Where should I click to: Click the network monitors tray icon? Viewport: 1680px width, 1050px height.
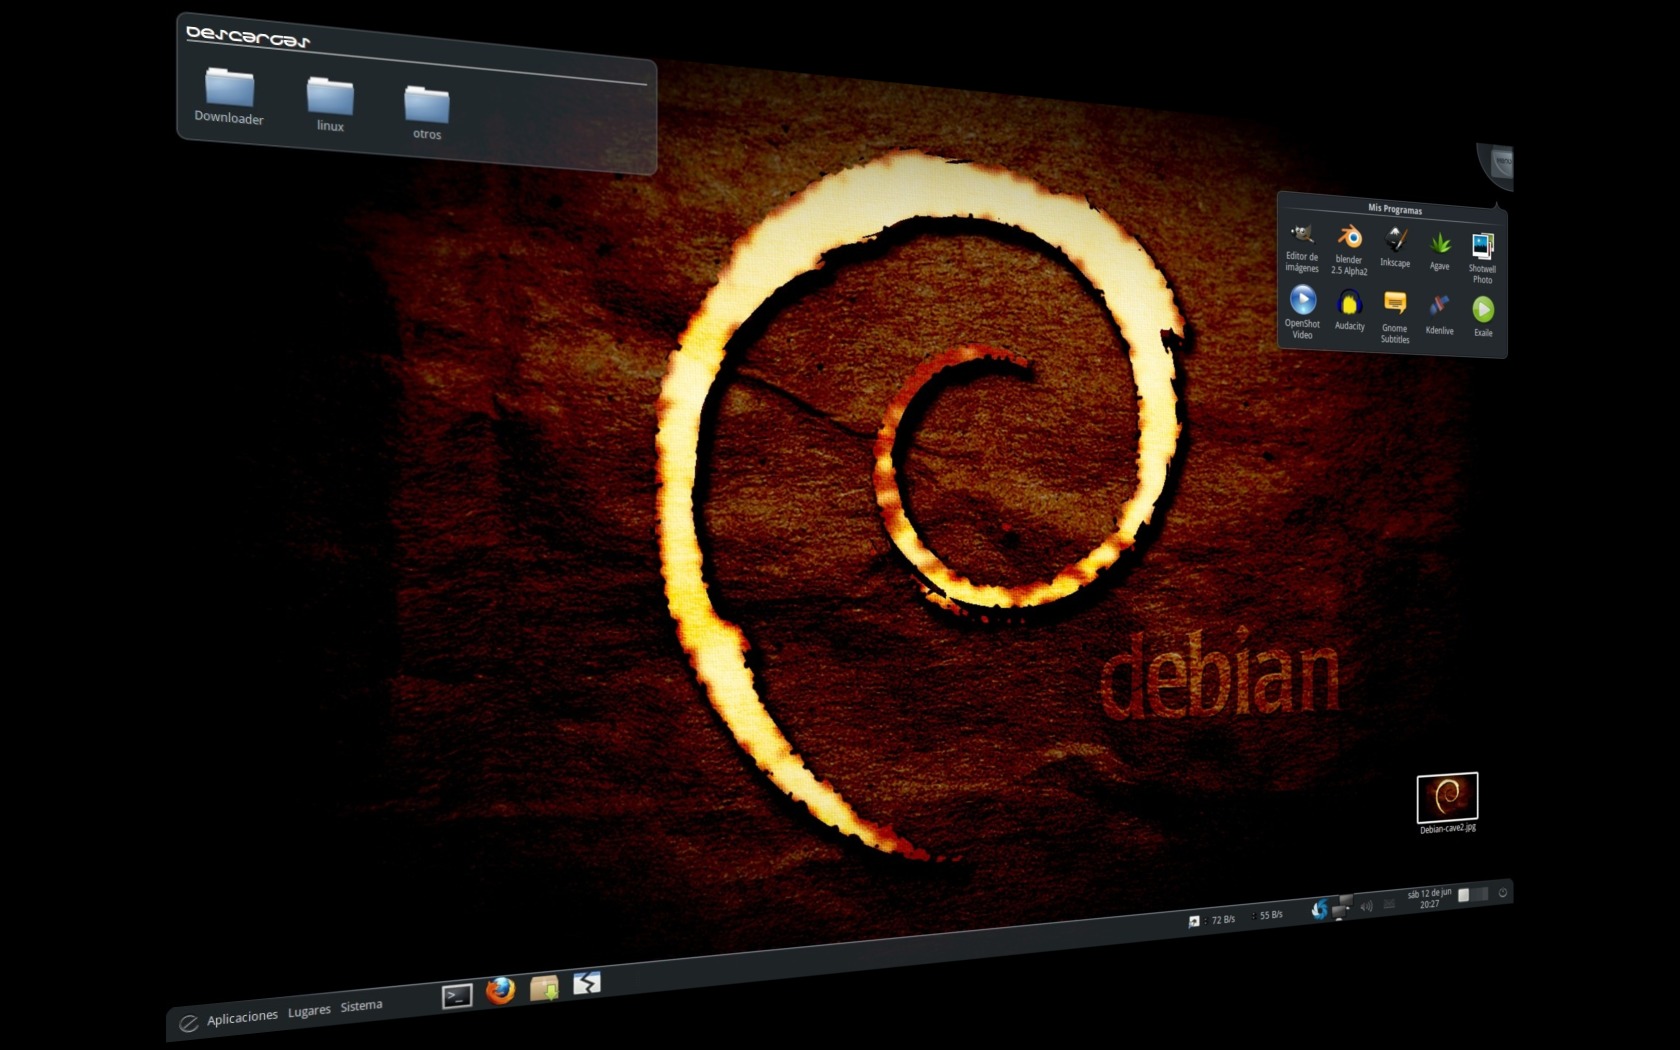tap(1342, 907)
